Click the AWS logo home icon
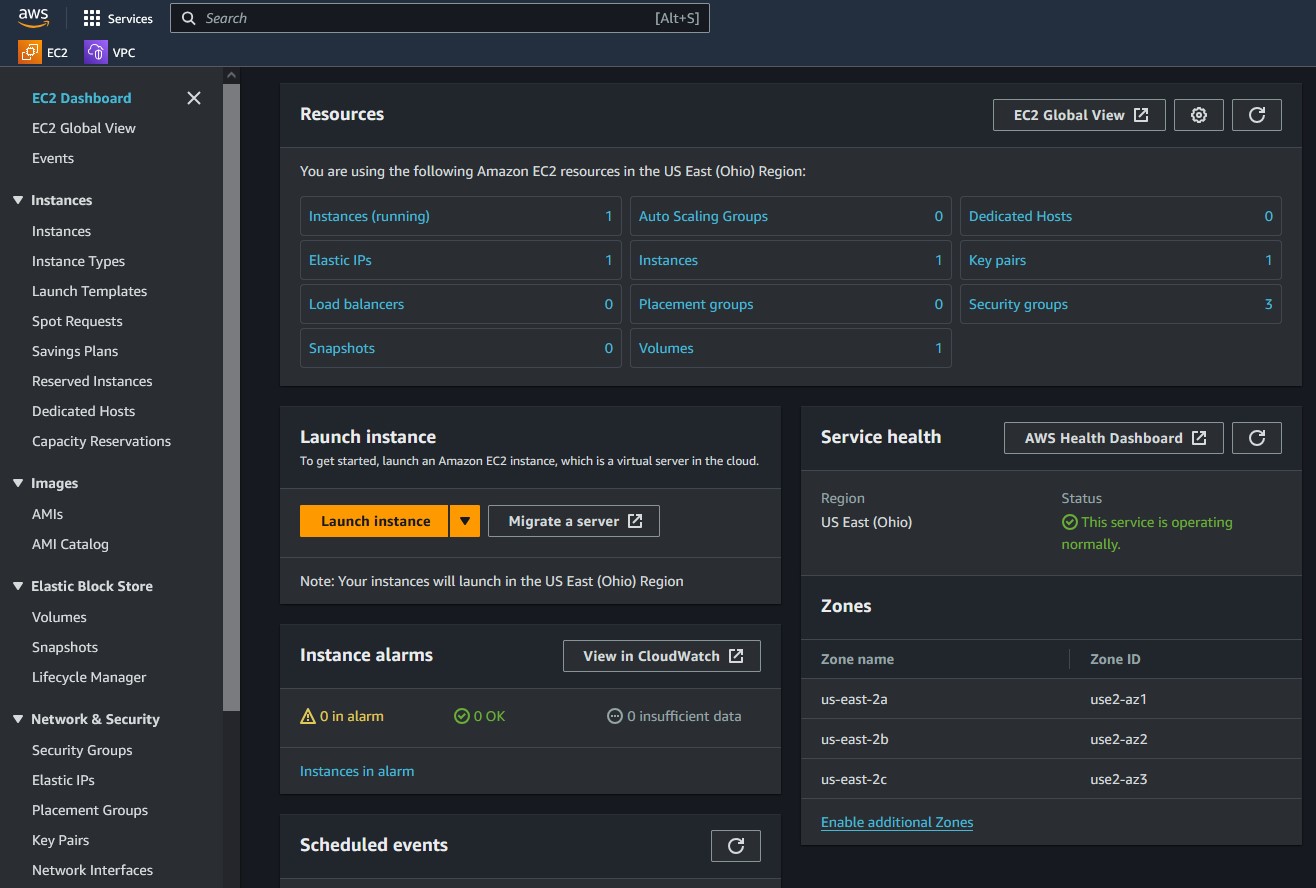Viewport: 1316px width, 888px height. pyautogui.click(x=33, y=17)
